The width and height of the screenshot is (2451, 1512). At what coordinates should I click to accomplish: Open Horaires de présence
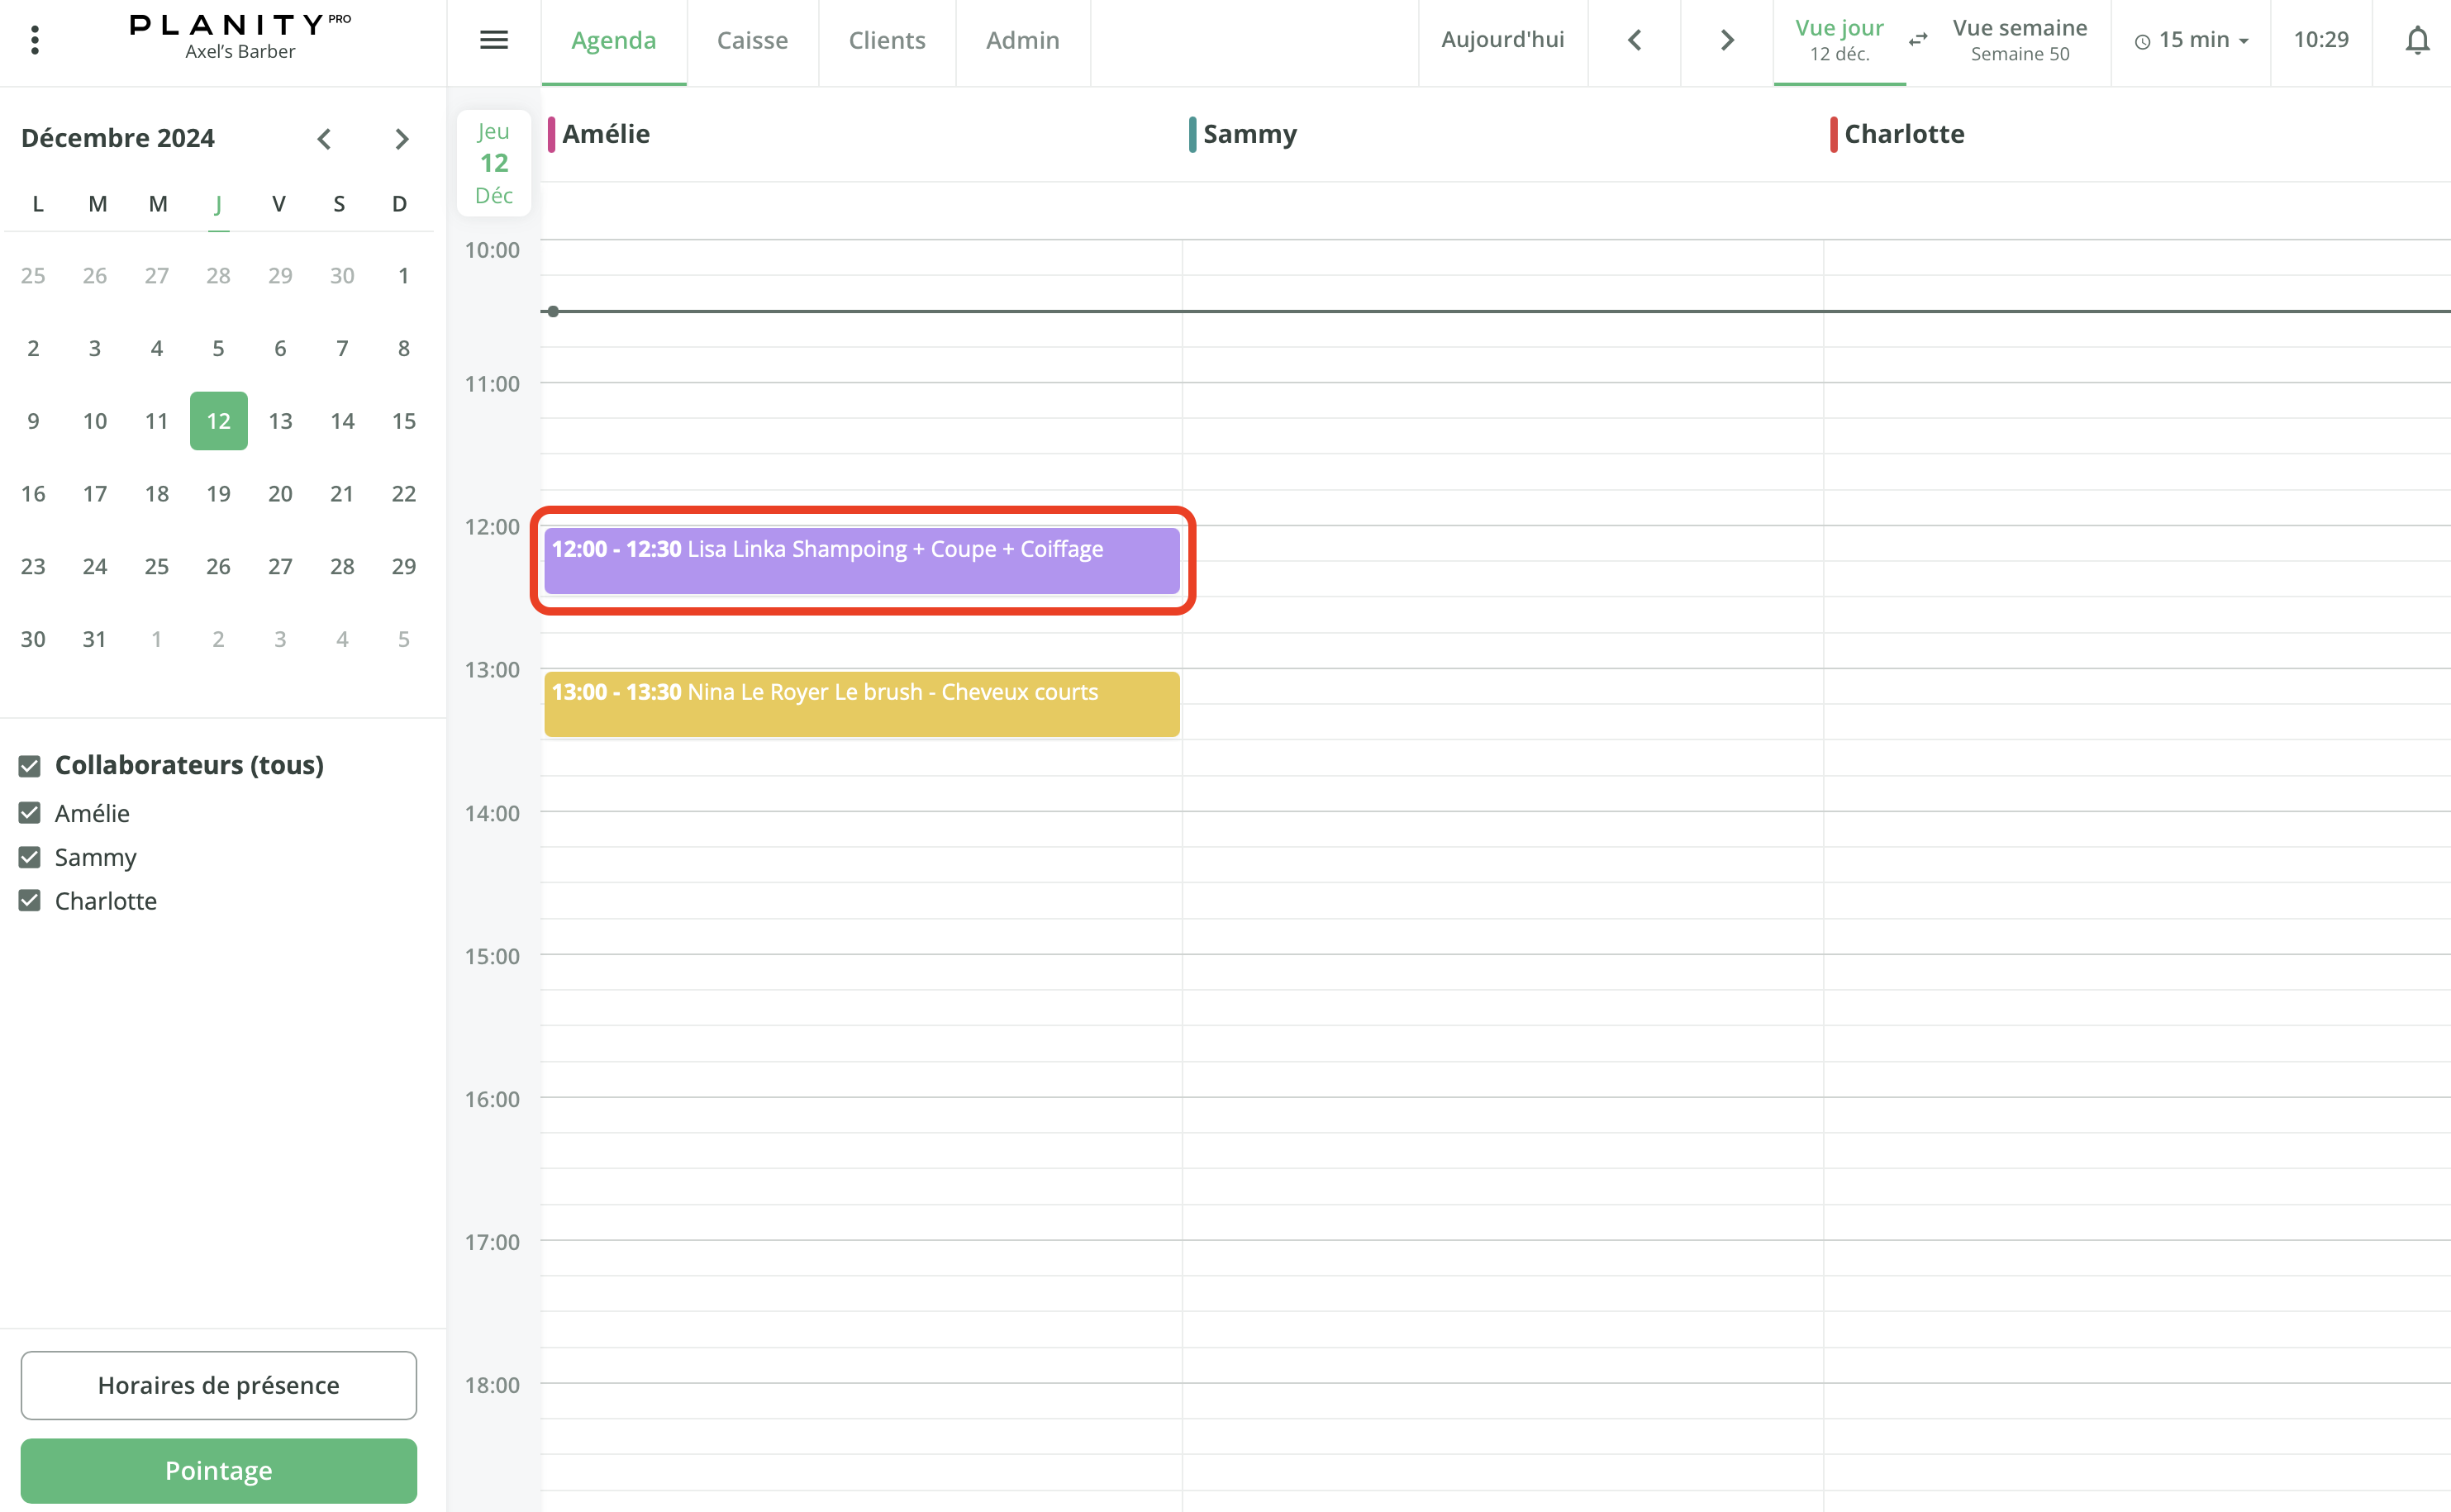(x=218, y=1385)
